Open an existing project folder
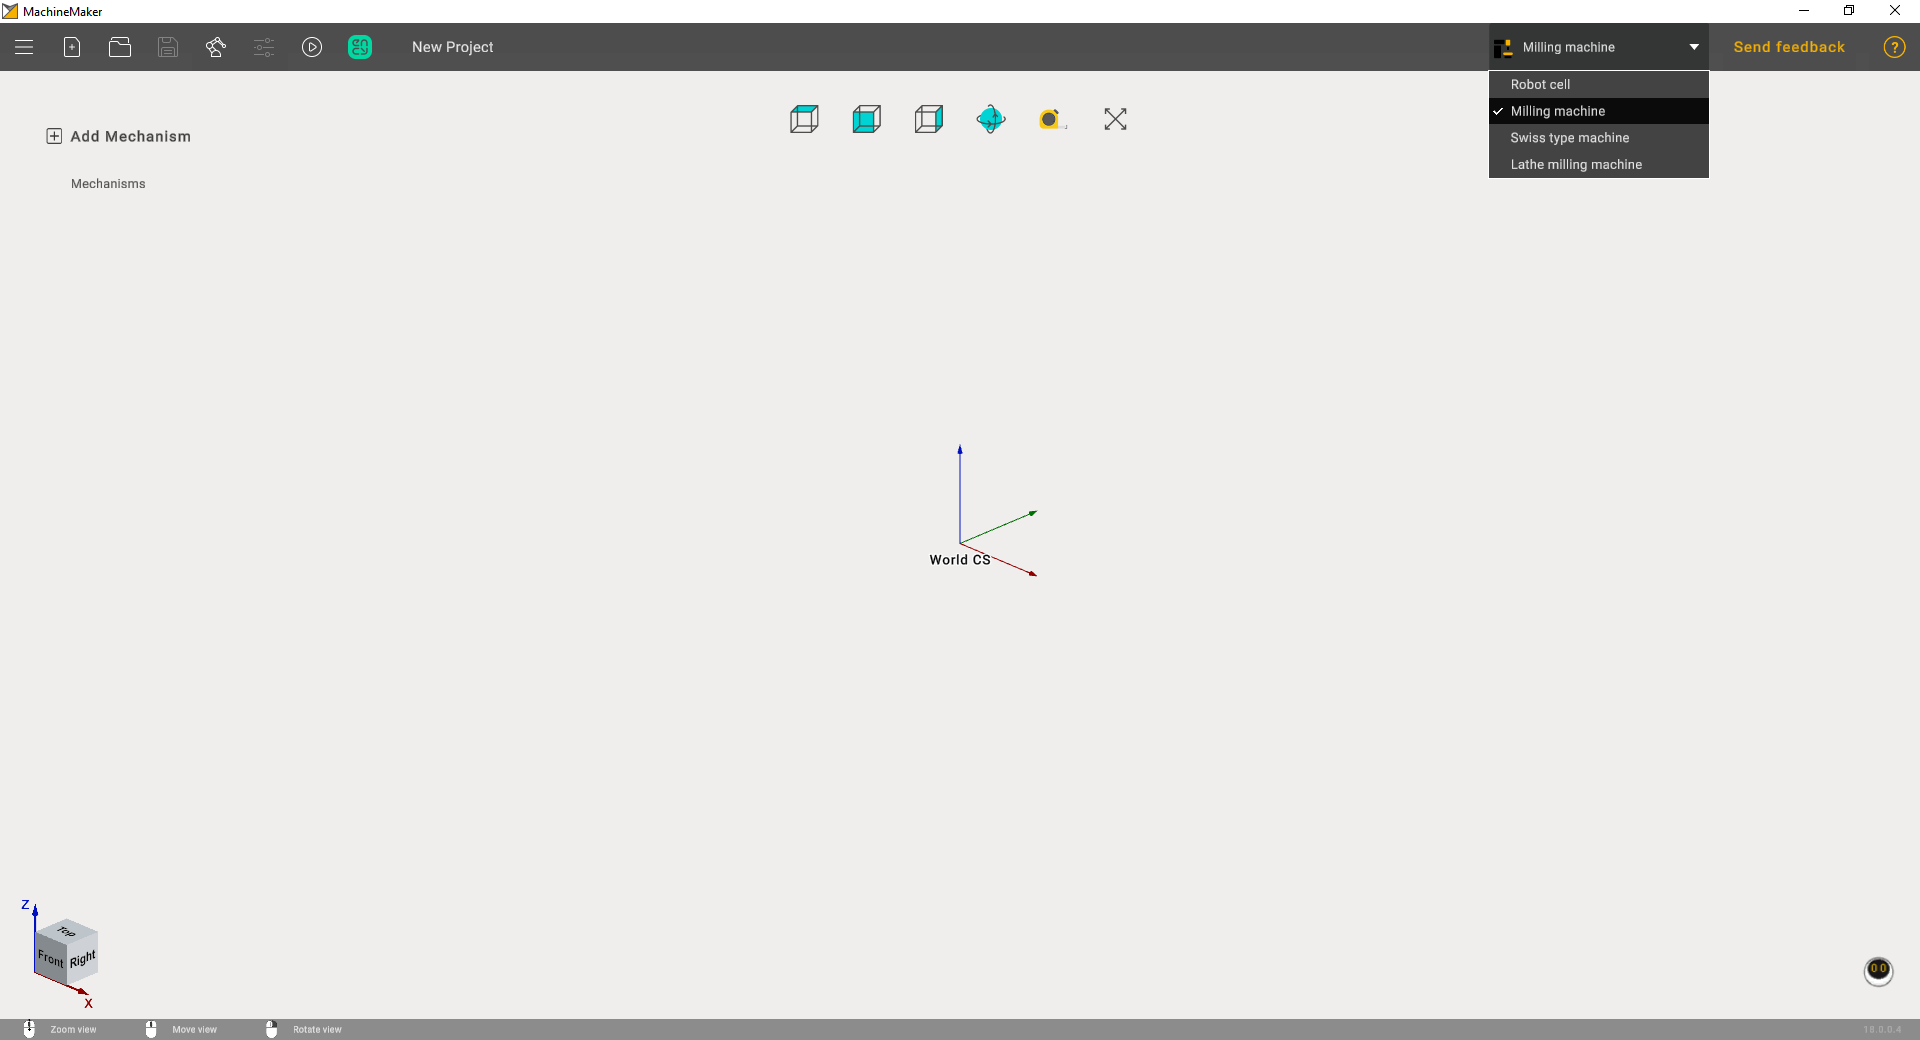The height and width of the screenshot is (1040, 1920). pyautogui.click(x=120, y=47)
